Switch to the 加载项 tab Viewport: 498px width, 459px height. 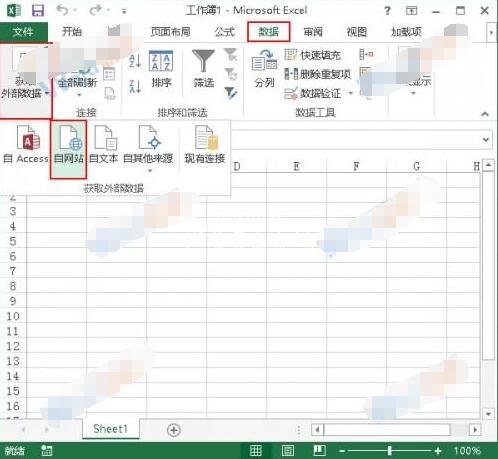click(x=406, y=32)
